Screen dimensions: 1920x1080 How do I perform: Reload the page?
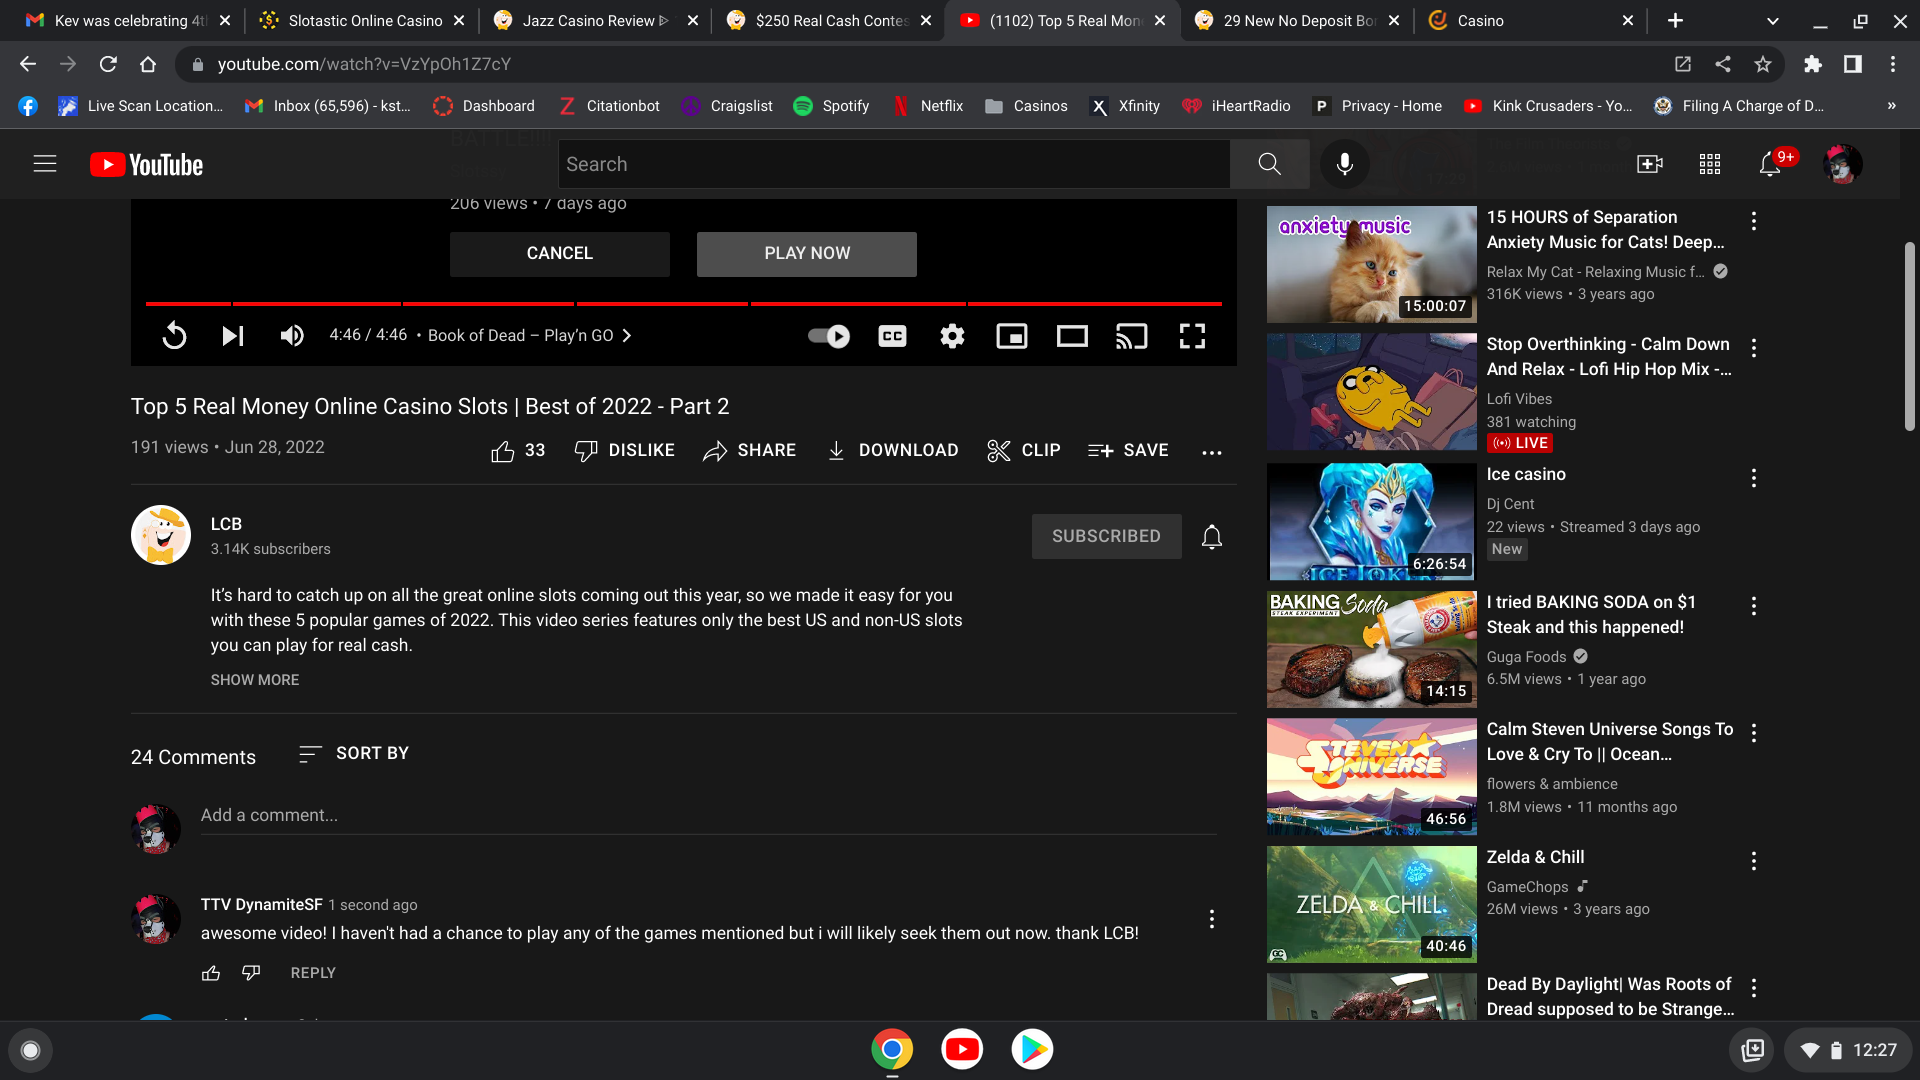(108, 64)
